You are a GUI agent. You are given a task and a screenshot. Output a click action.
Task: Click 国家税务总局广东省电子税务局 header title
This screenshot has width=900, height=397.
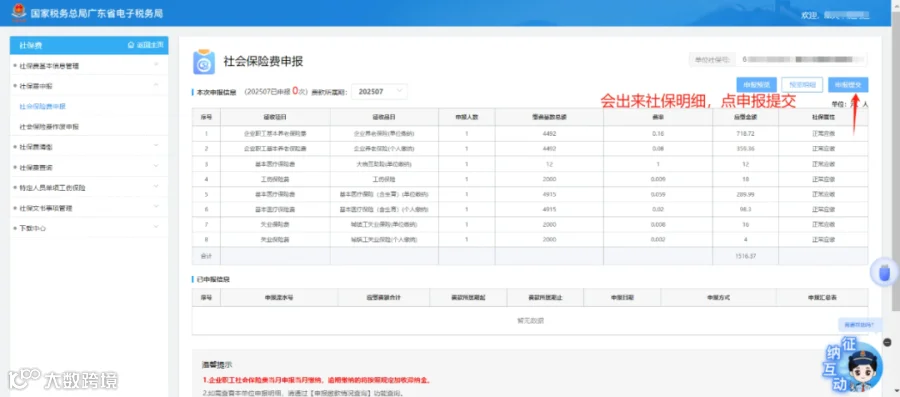click(97, 13)
